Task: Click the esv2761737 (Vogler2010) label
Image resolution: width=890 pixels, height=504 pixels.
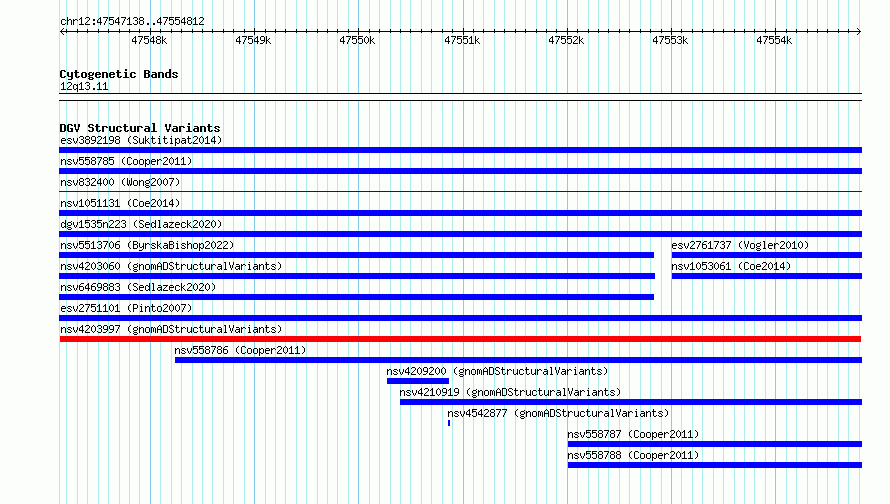Action: (740, 245)
